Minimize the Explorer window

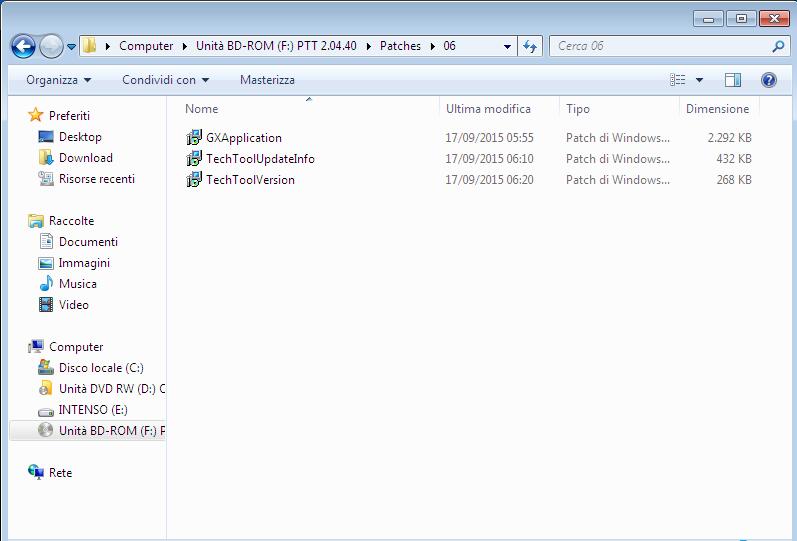pos(708,19)
